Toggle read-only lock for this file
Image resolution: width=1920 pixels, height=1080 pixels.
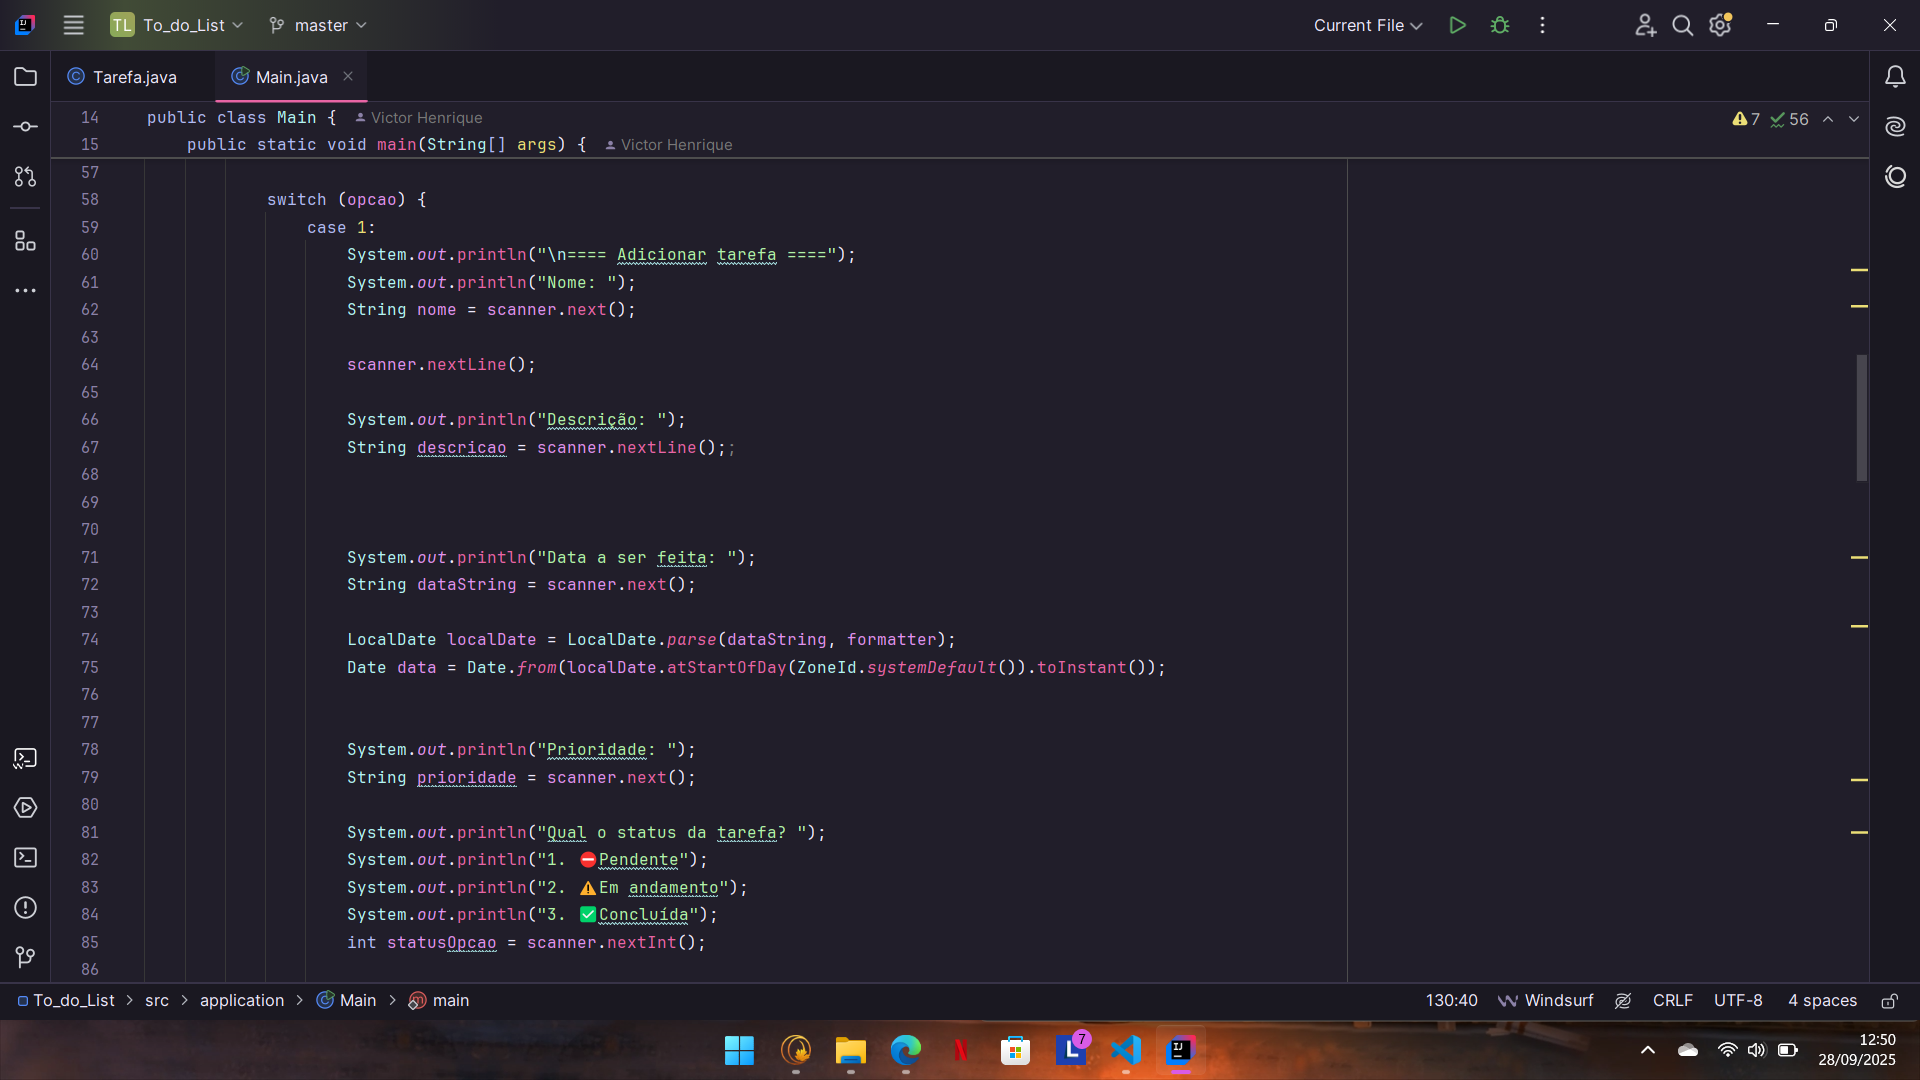(1889, 1001)
